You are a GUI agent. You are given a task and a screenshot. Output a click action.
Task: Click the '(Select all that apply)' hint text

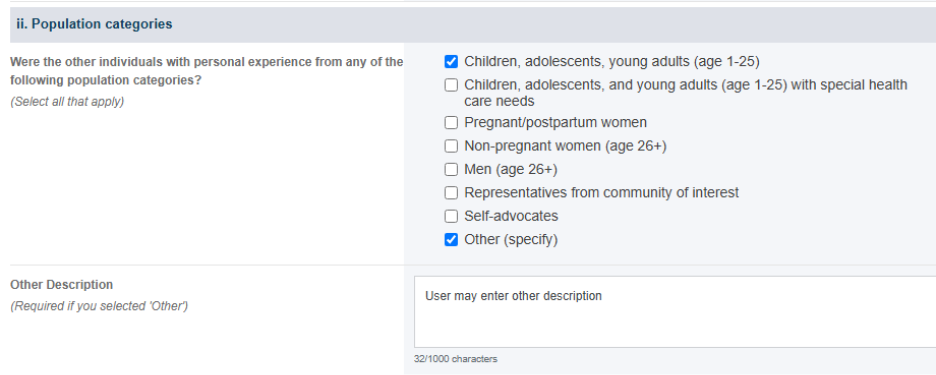[67, 102]
